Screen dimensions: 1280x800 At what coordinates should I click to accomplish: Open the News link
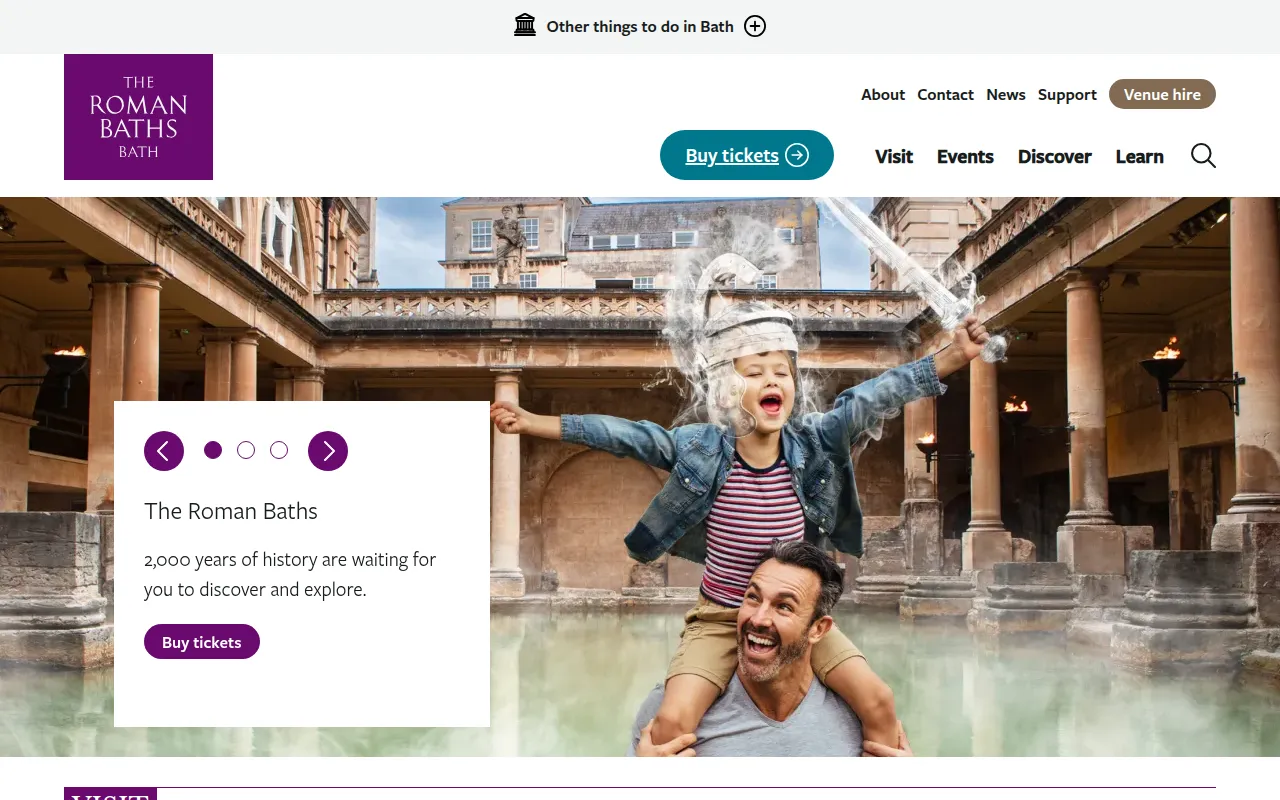point(1006,94)
